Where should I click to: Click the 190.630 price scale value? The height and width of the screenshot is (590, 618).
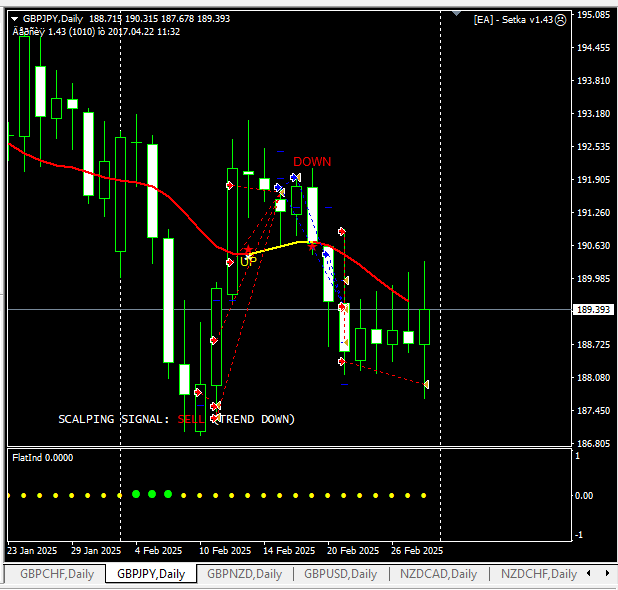pyautogui.click(x=593, y=246)
